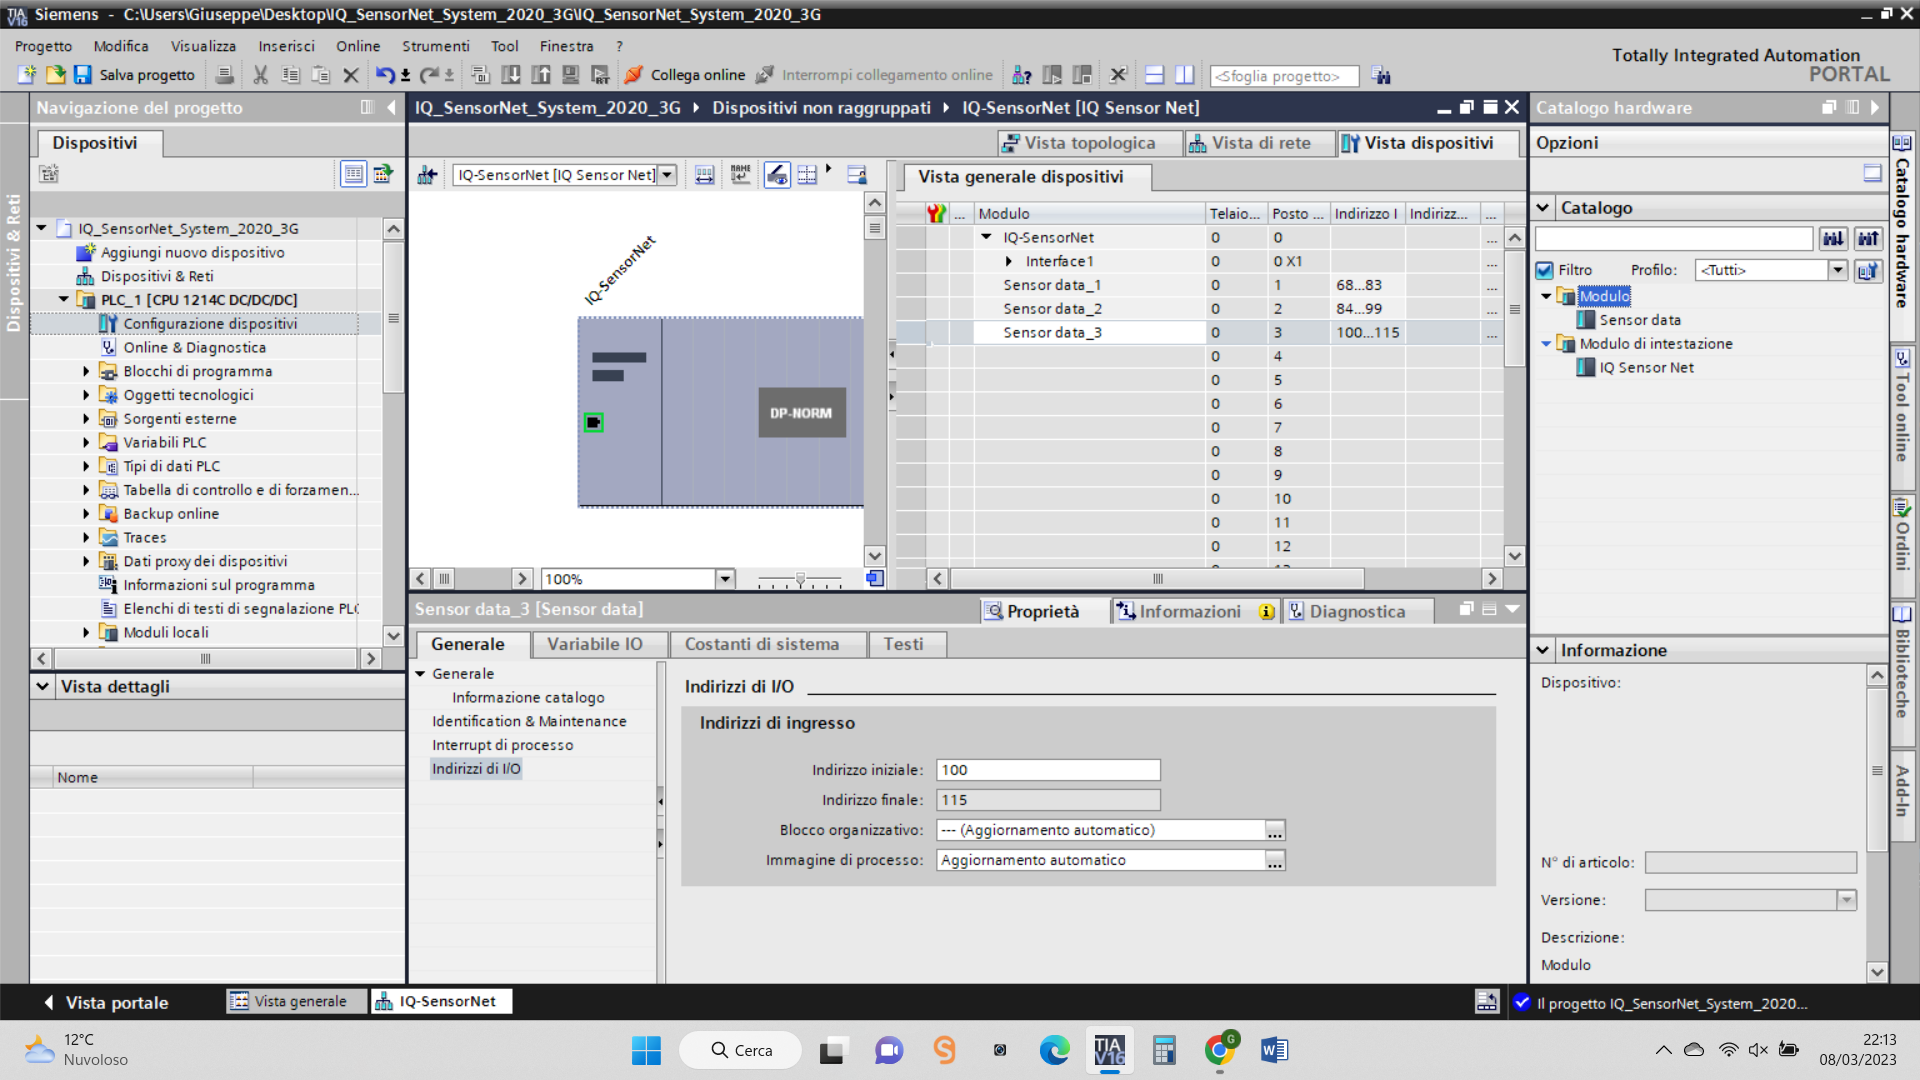Screen dimensions: 1920x1080
Task: Click search-down icon in catalog search
Action: click(1833, 239)
